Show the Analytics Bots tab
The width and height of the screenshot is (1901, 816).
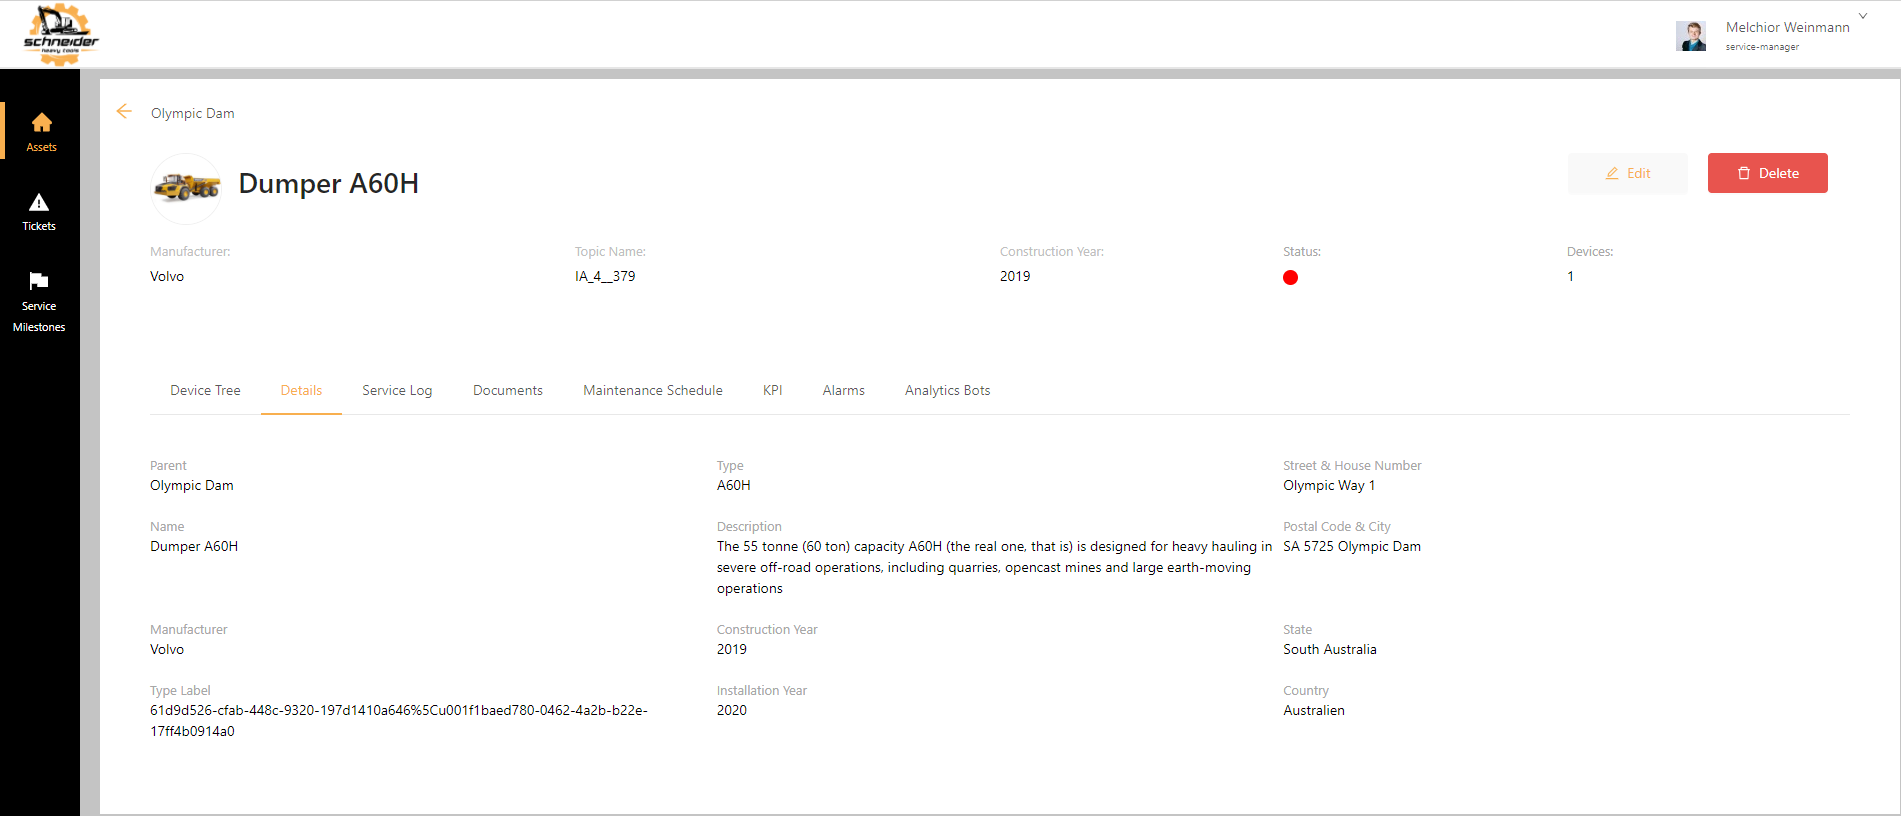pyautogui.click(x=947, y=391)
